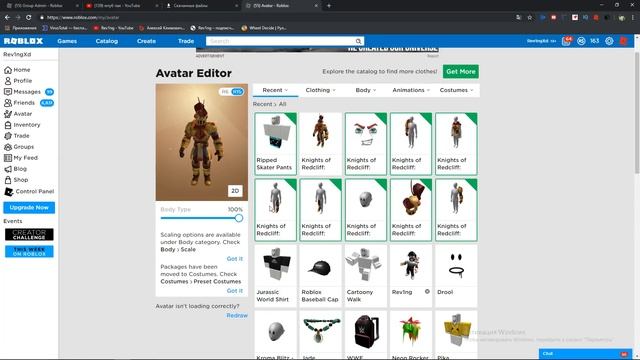Open the Chat bar
640x360 pixels.
click(584, 354)
